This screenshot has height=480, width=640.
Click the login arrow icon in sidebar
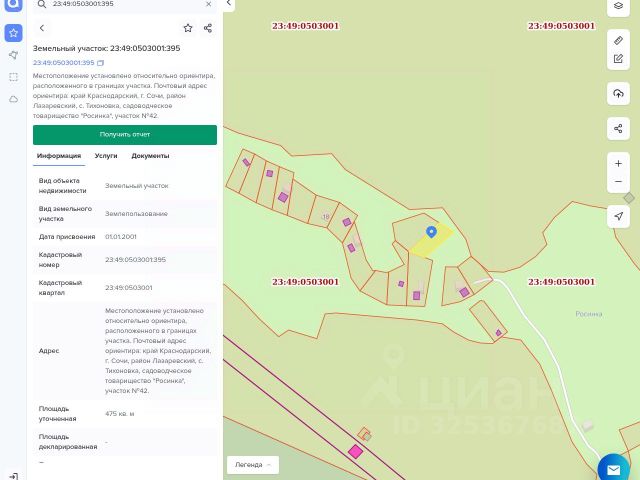tap(13, 476)
